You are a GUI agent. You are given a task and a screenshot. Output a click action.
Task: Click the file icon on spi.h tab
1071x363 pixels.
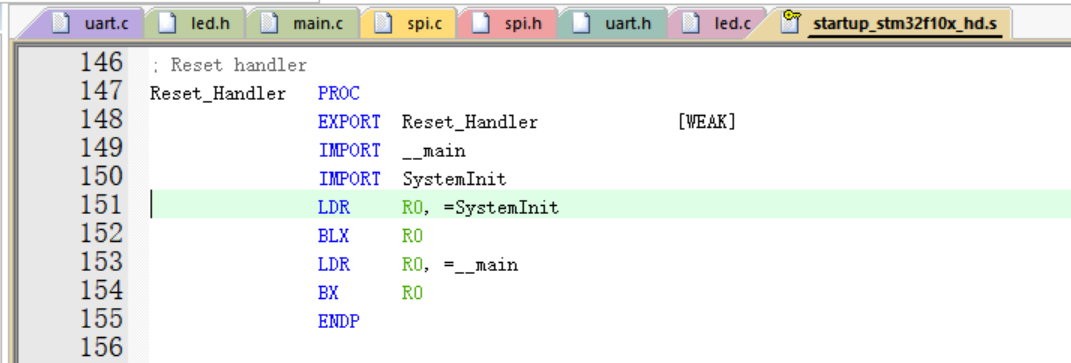click(482, 23)
